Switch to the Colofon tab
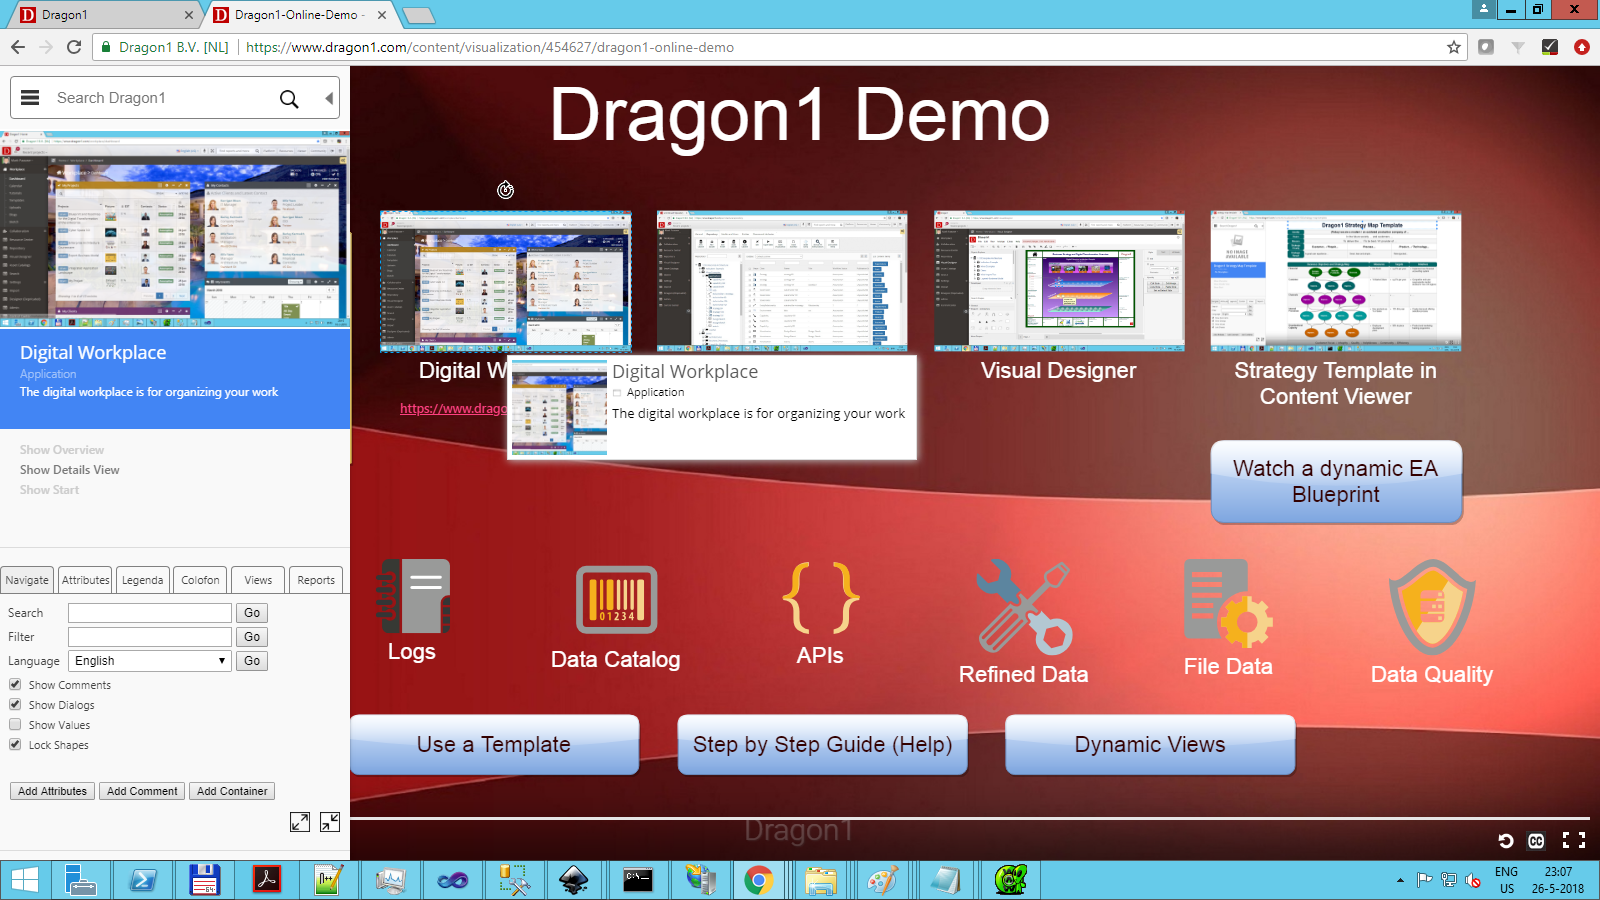Screen dimensions: 1600x900 (200, 580)
